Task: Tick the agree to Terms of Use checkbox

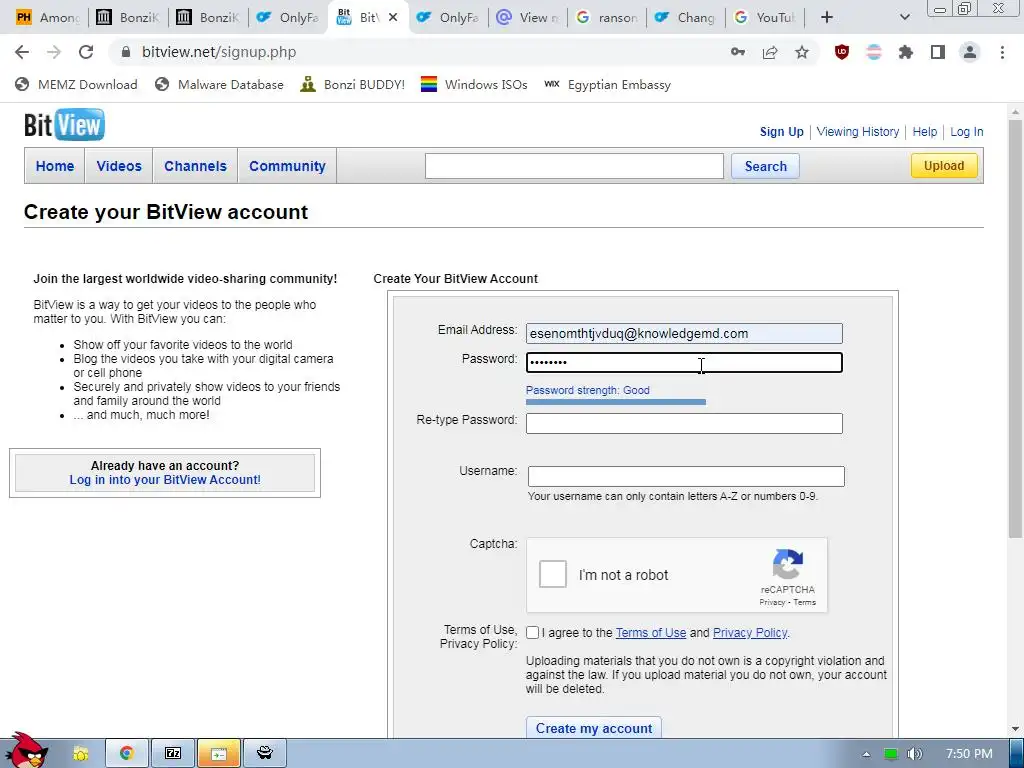Action: click(532, 632)
